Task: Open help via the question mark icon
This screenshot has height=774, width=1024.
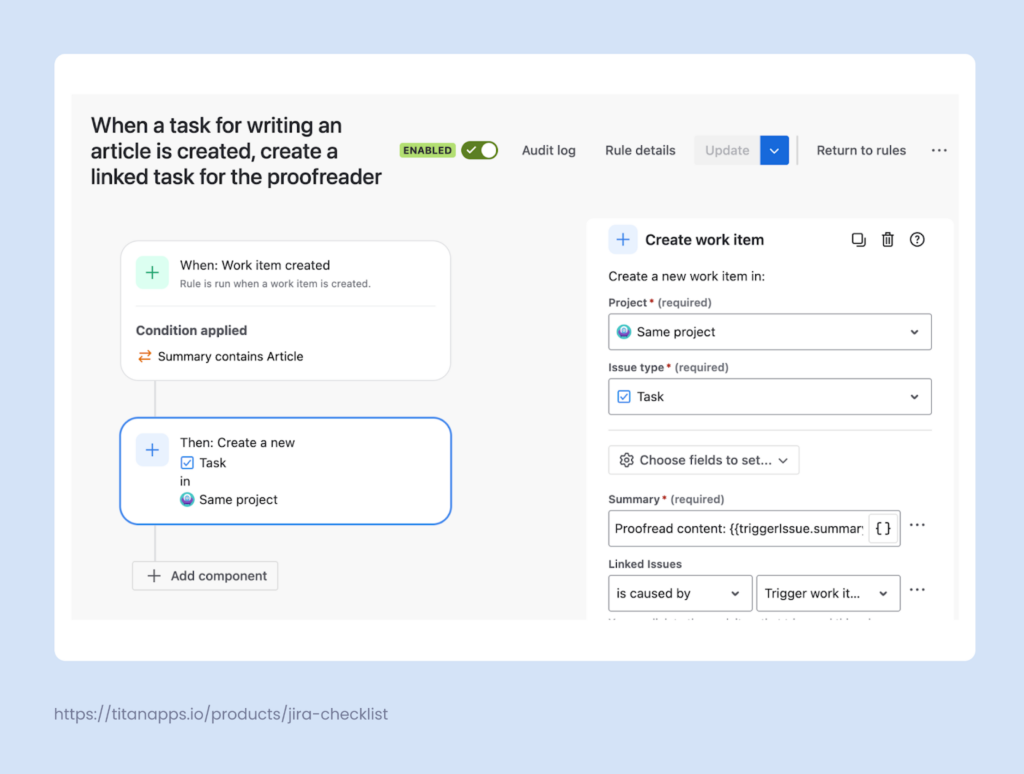Action: pos(916,240)
